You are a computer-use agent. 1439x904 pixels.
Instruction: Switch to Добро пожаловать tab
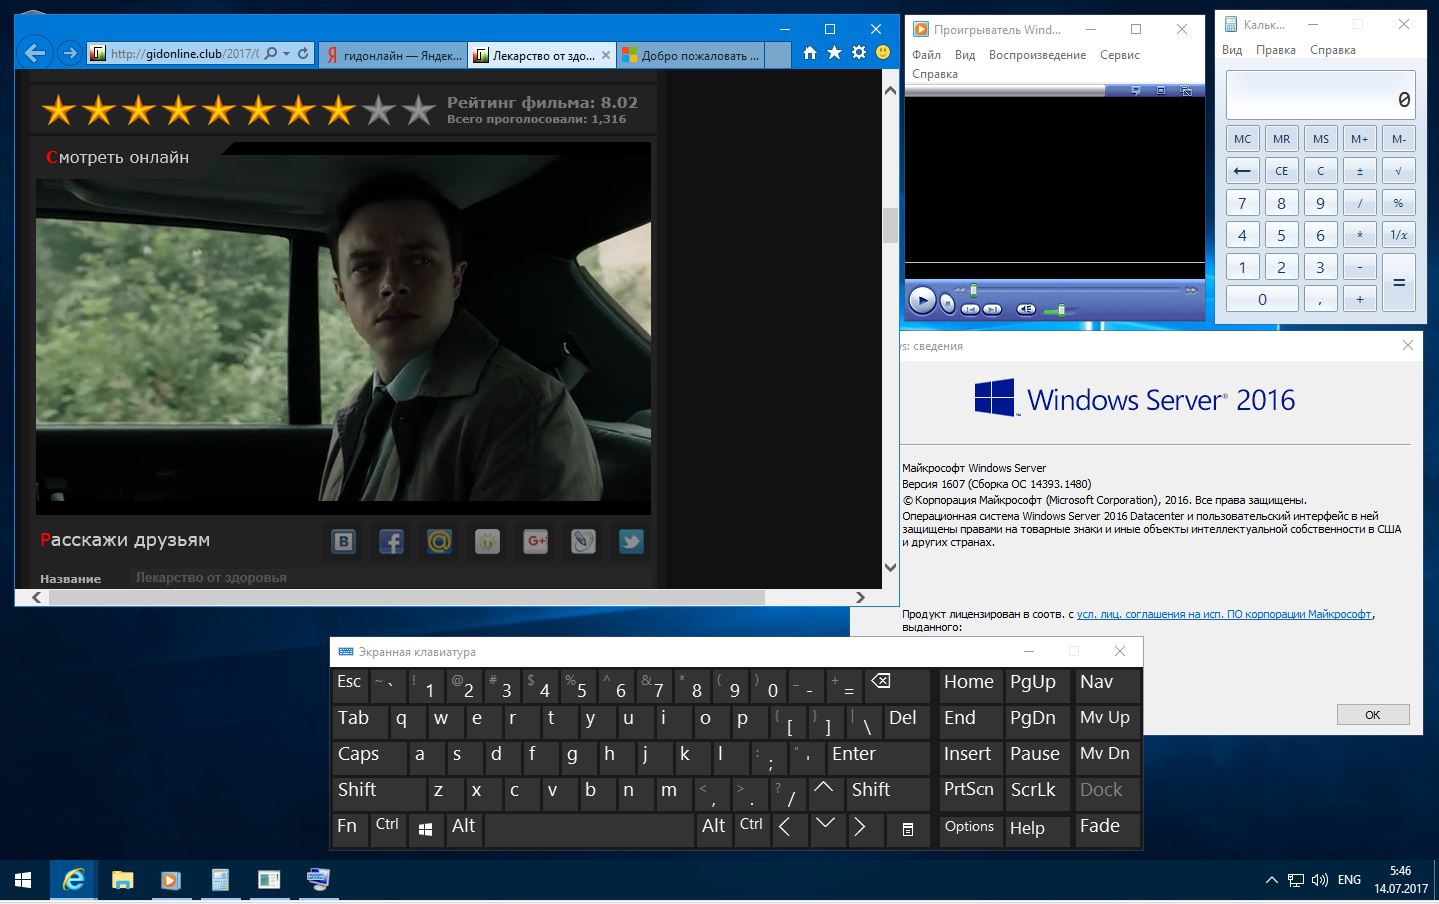691,55
